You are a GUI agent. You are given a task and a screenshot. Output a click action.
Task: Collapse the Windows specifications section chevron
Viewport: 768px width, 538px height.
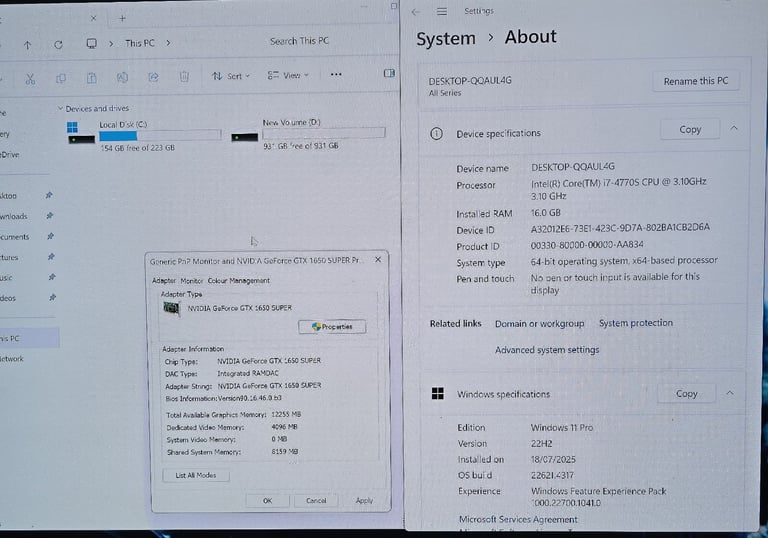[x=730, y=393]
